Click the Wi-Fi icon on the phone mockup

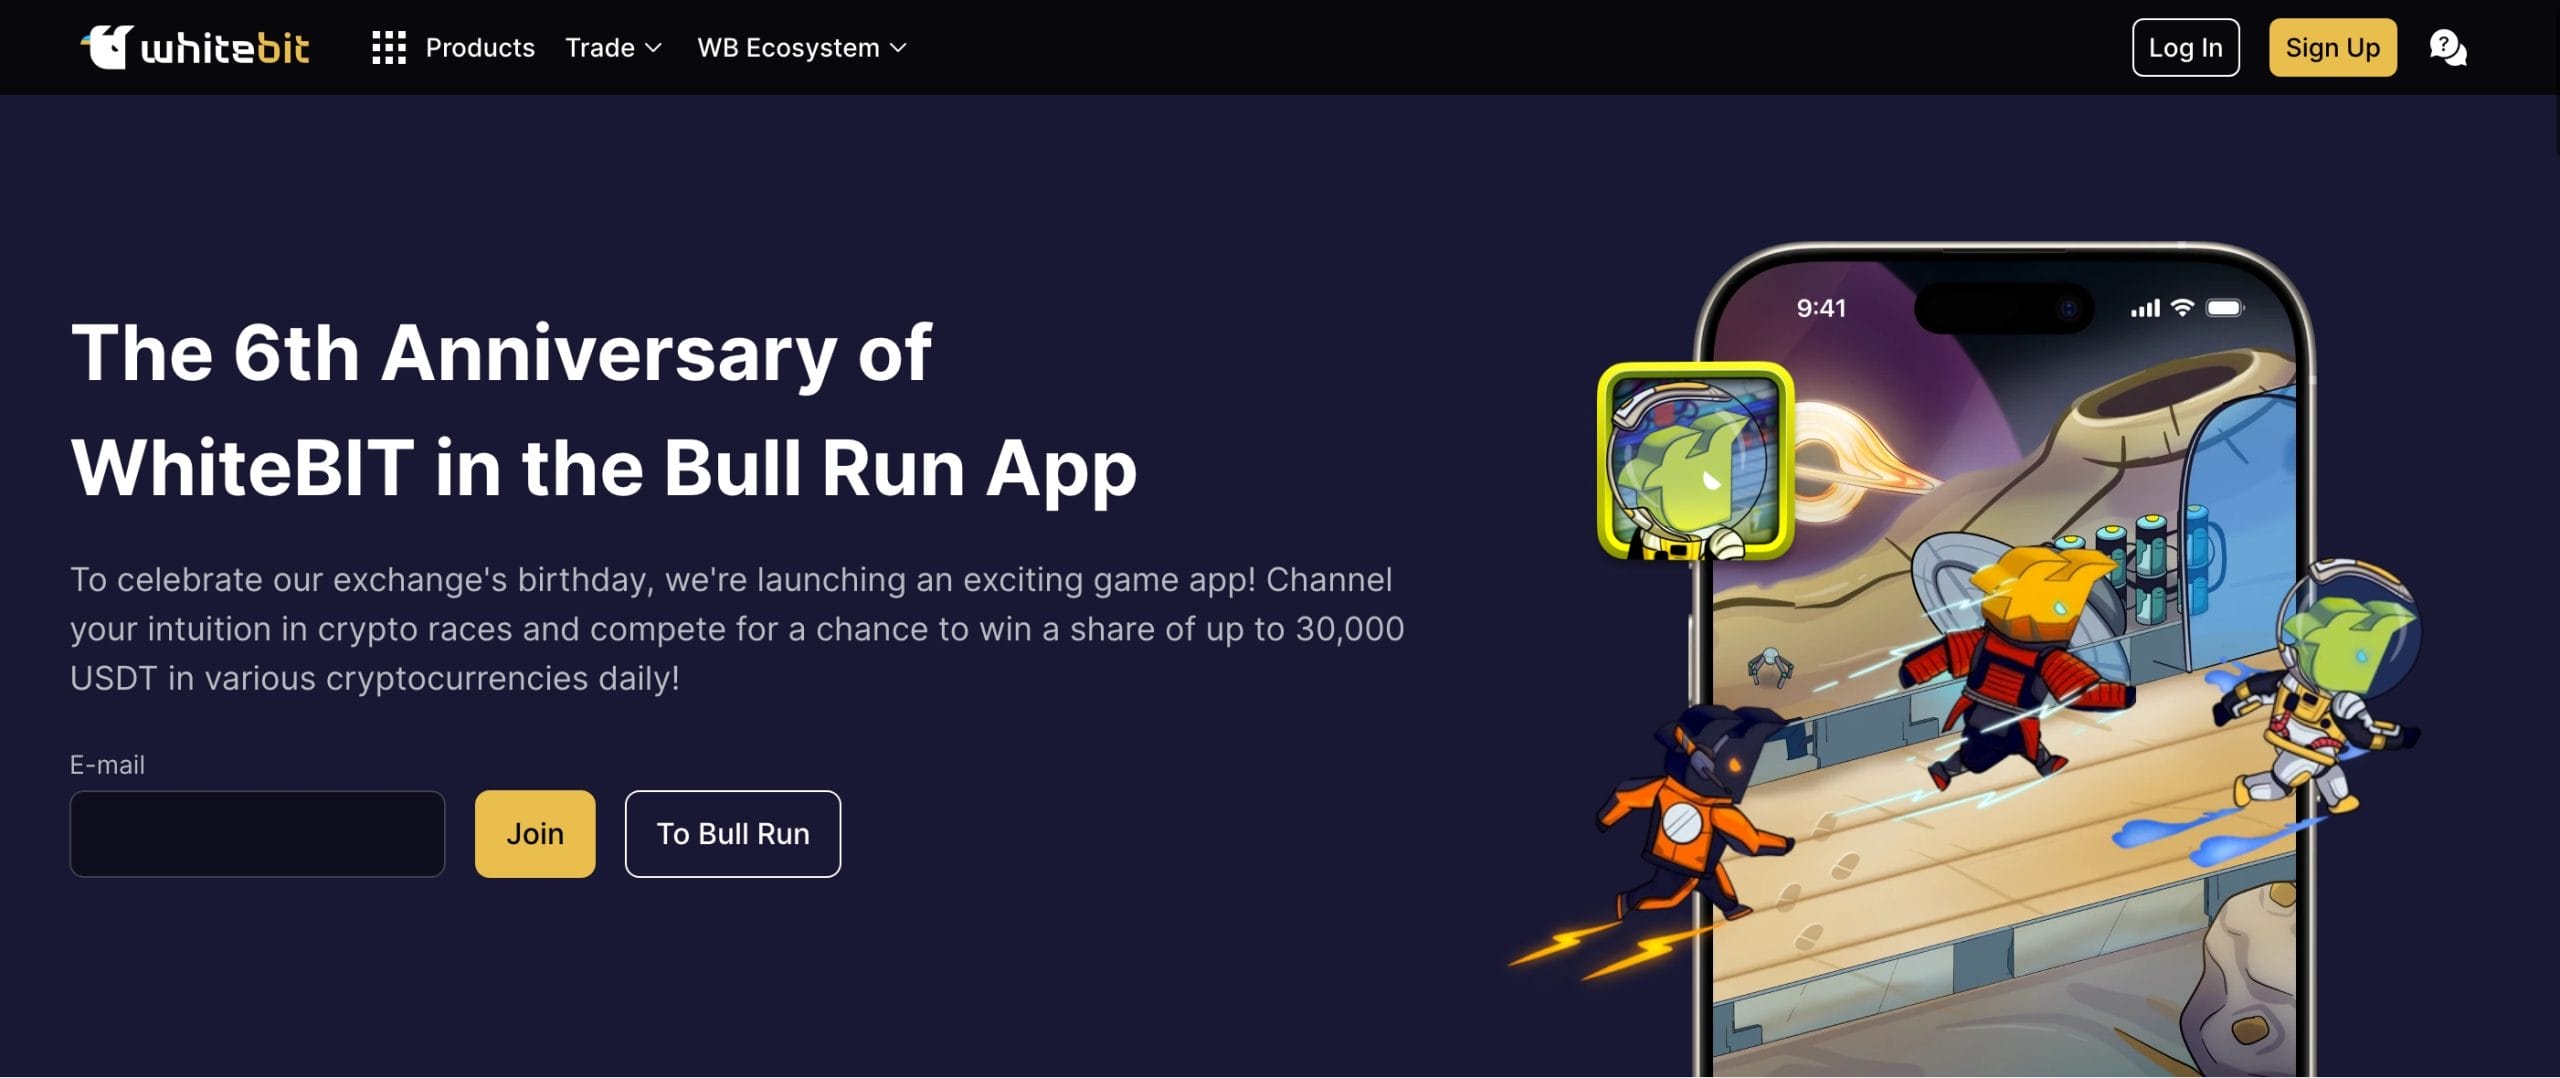tap(2182, 308)
